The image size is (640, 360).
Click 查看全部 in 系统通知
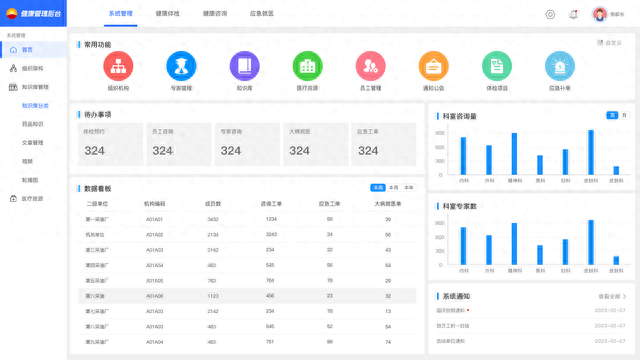coord(612,297)
